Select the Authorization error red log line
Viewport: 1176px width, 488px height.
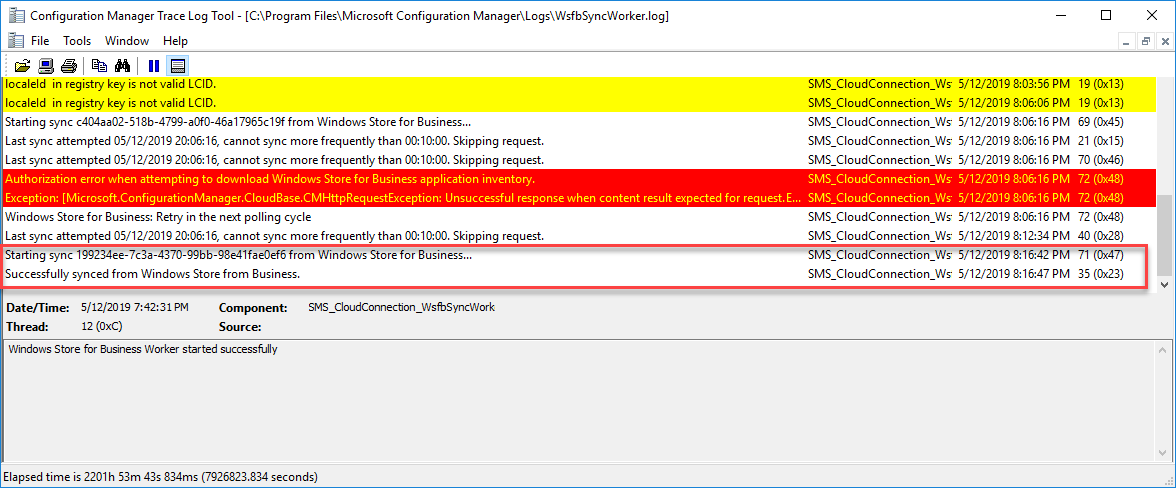point(578,178)
